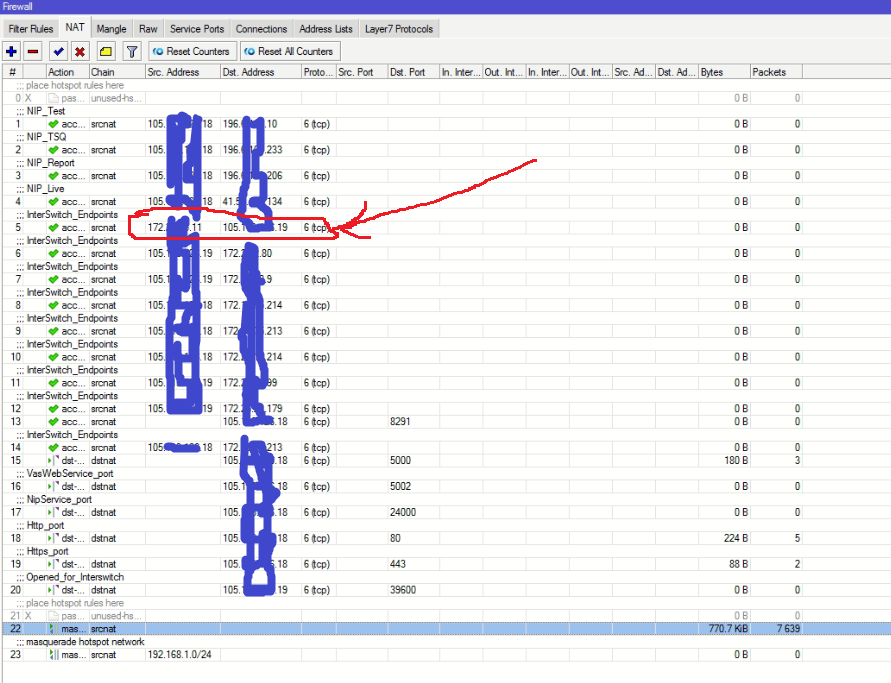Open Address Lists tab
891x683 pixels.
pyautogui.click(x=326, y=29)
